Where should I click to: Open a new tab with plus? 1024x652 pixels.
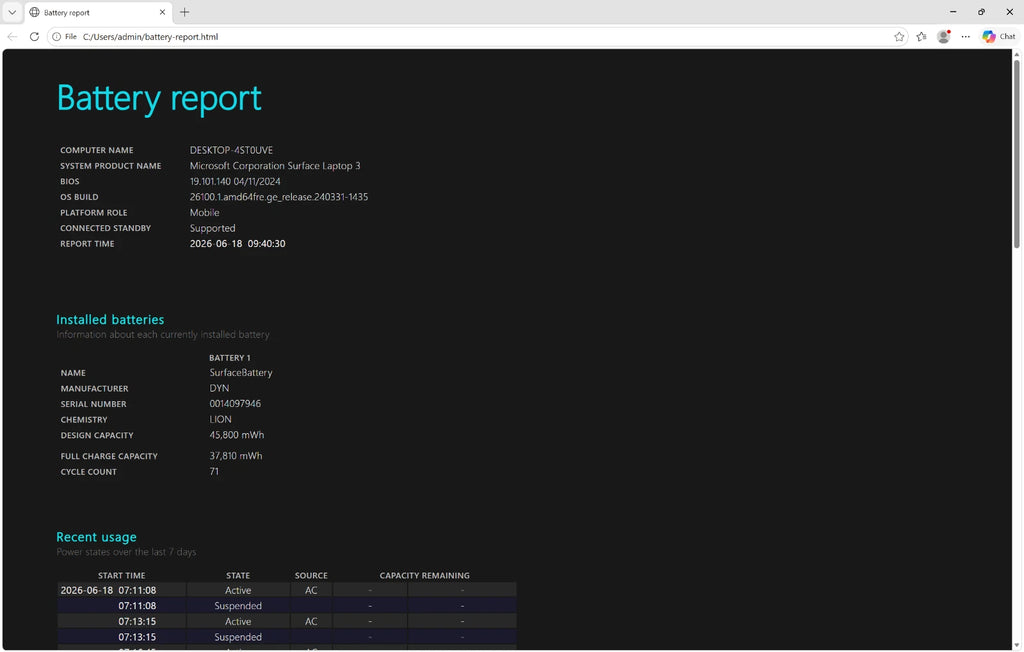185,12
